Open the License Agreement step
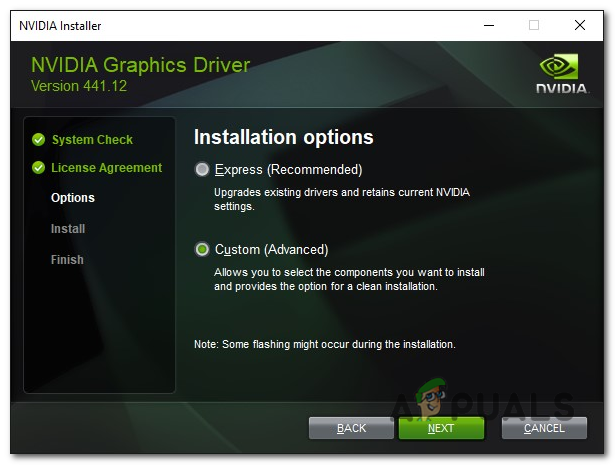Viewport: 615px width, 465px height. (106, 168)
